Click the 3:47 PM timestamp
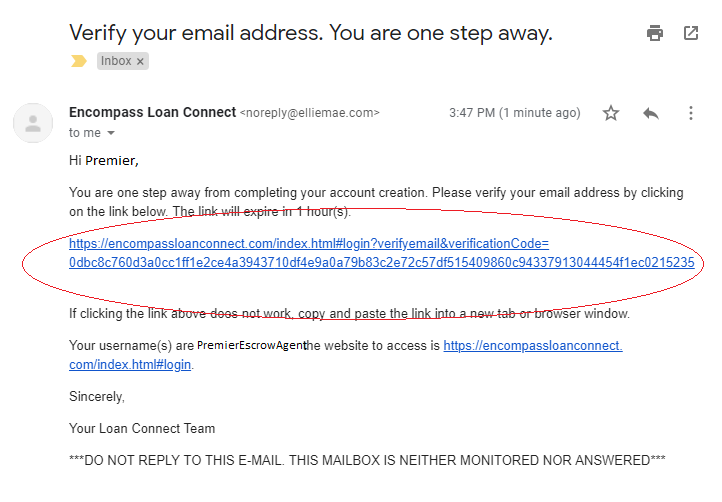This screenshot has width=722, height=502. (x=514, y=113)
